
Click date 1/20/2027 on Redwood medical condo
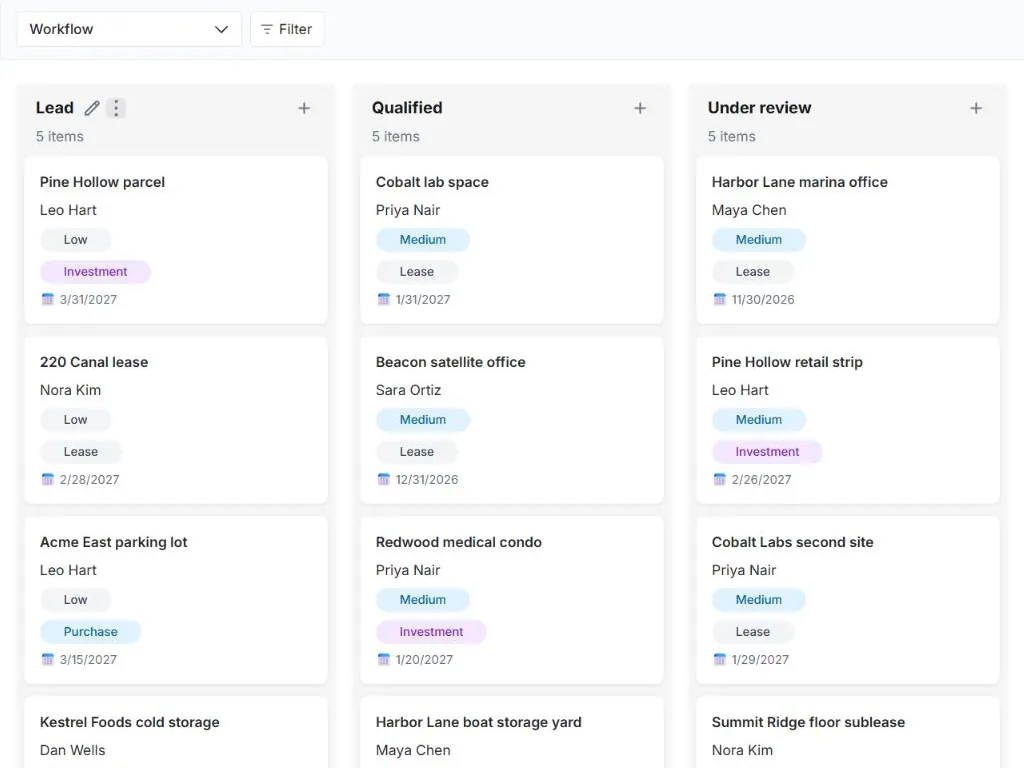424,660
